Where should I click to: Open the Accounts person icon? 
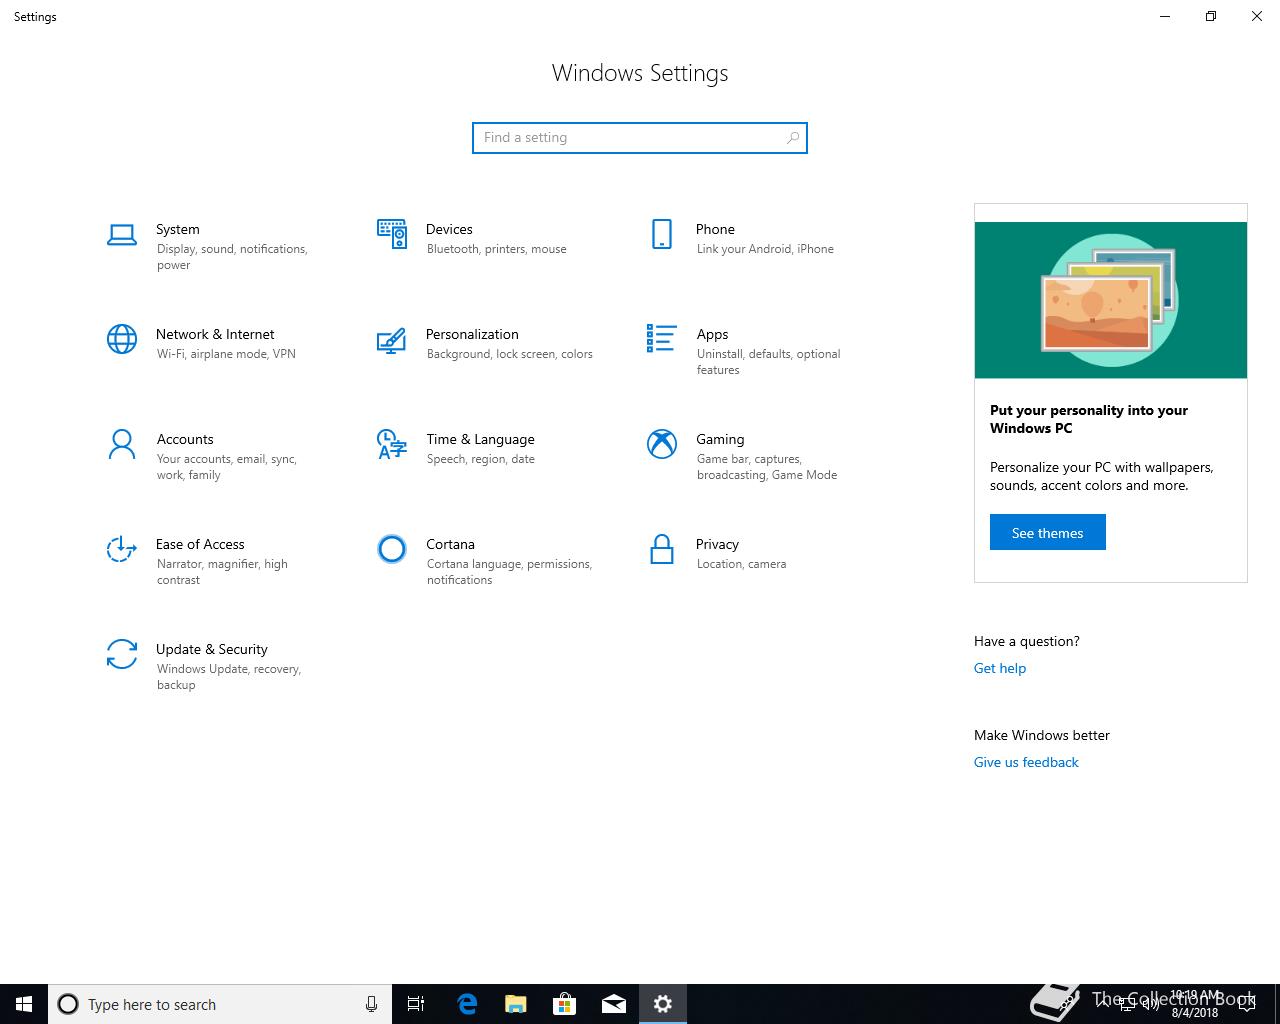click(122, 444)
